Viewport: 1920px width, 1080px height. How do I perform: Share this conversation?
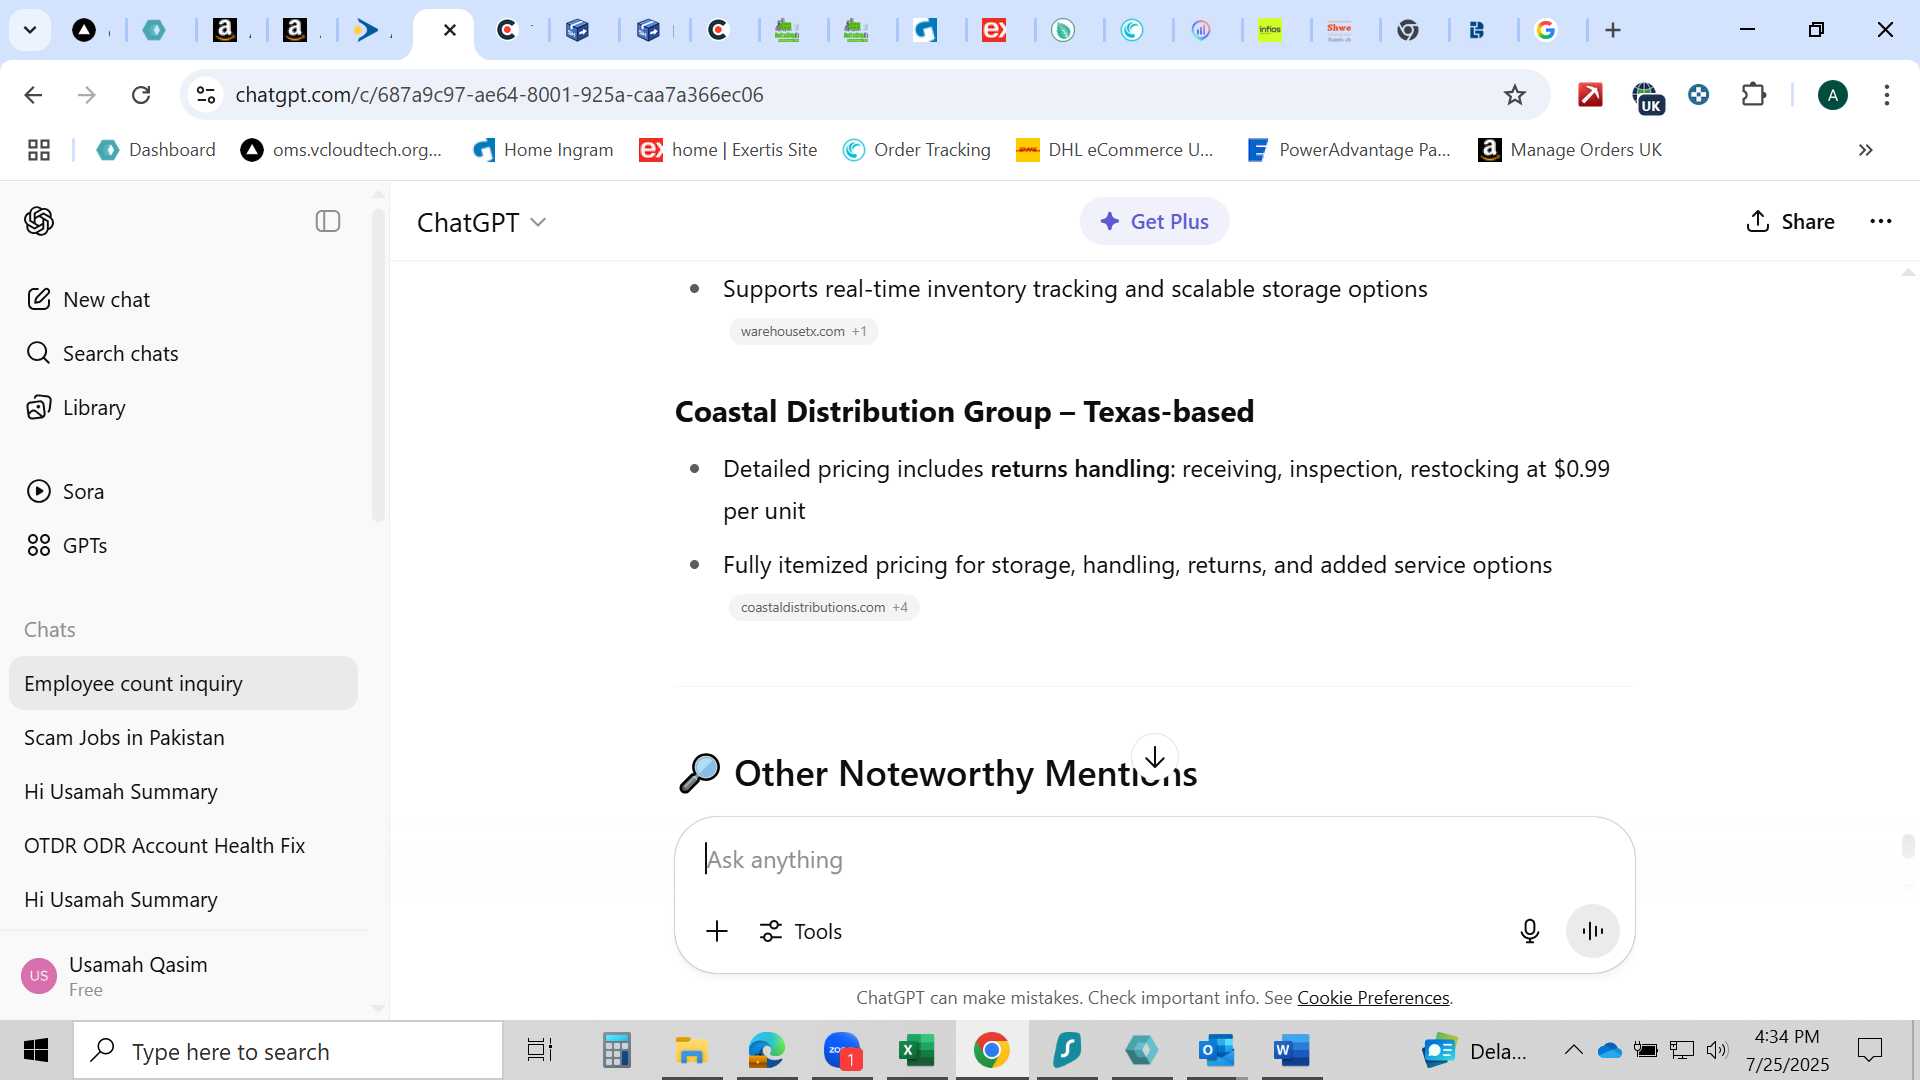coord(1790,221)
